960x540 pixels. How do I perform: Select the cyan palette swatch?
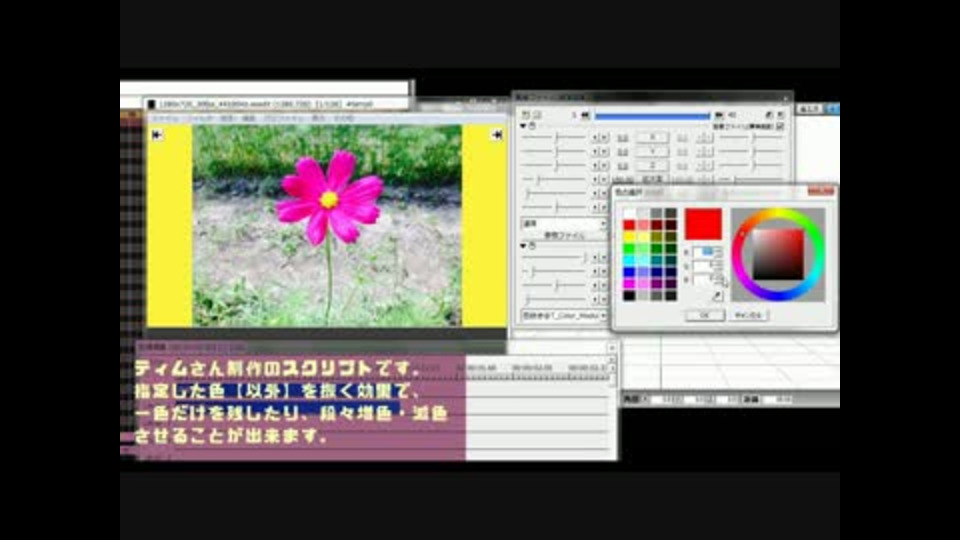point(629,260)
